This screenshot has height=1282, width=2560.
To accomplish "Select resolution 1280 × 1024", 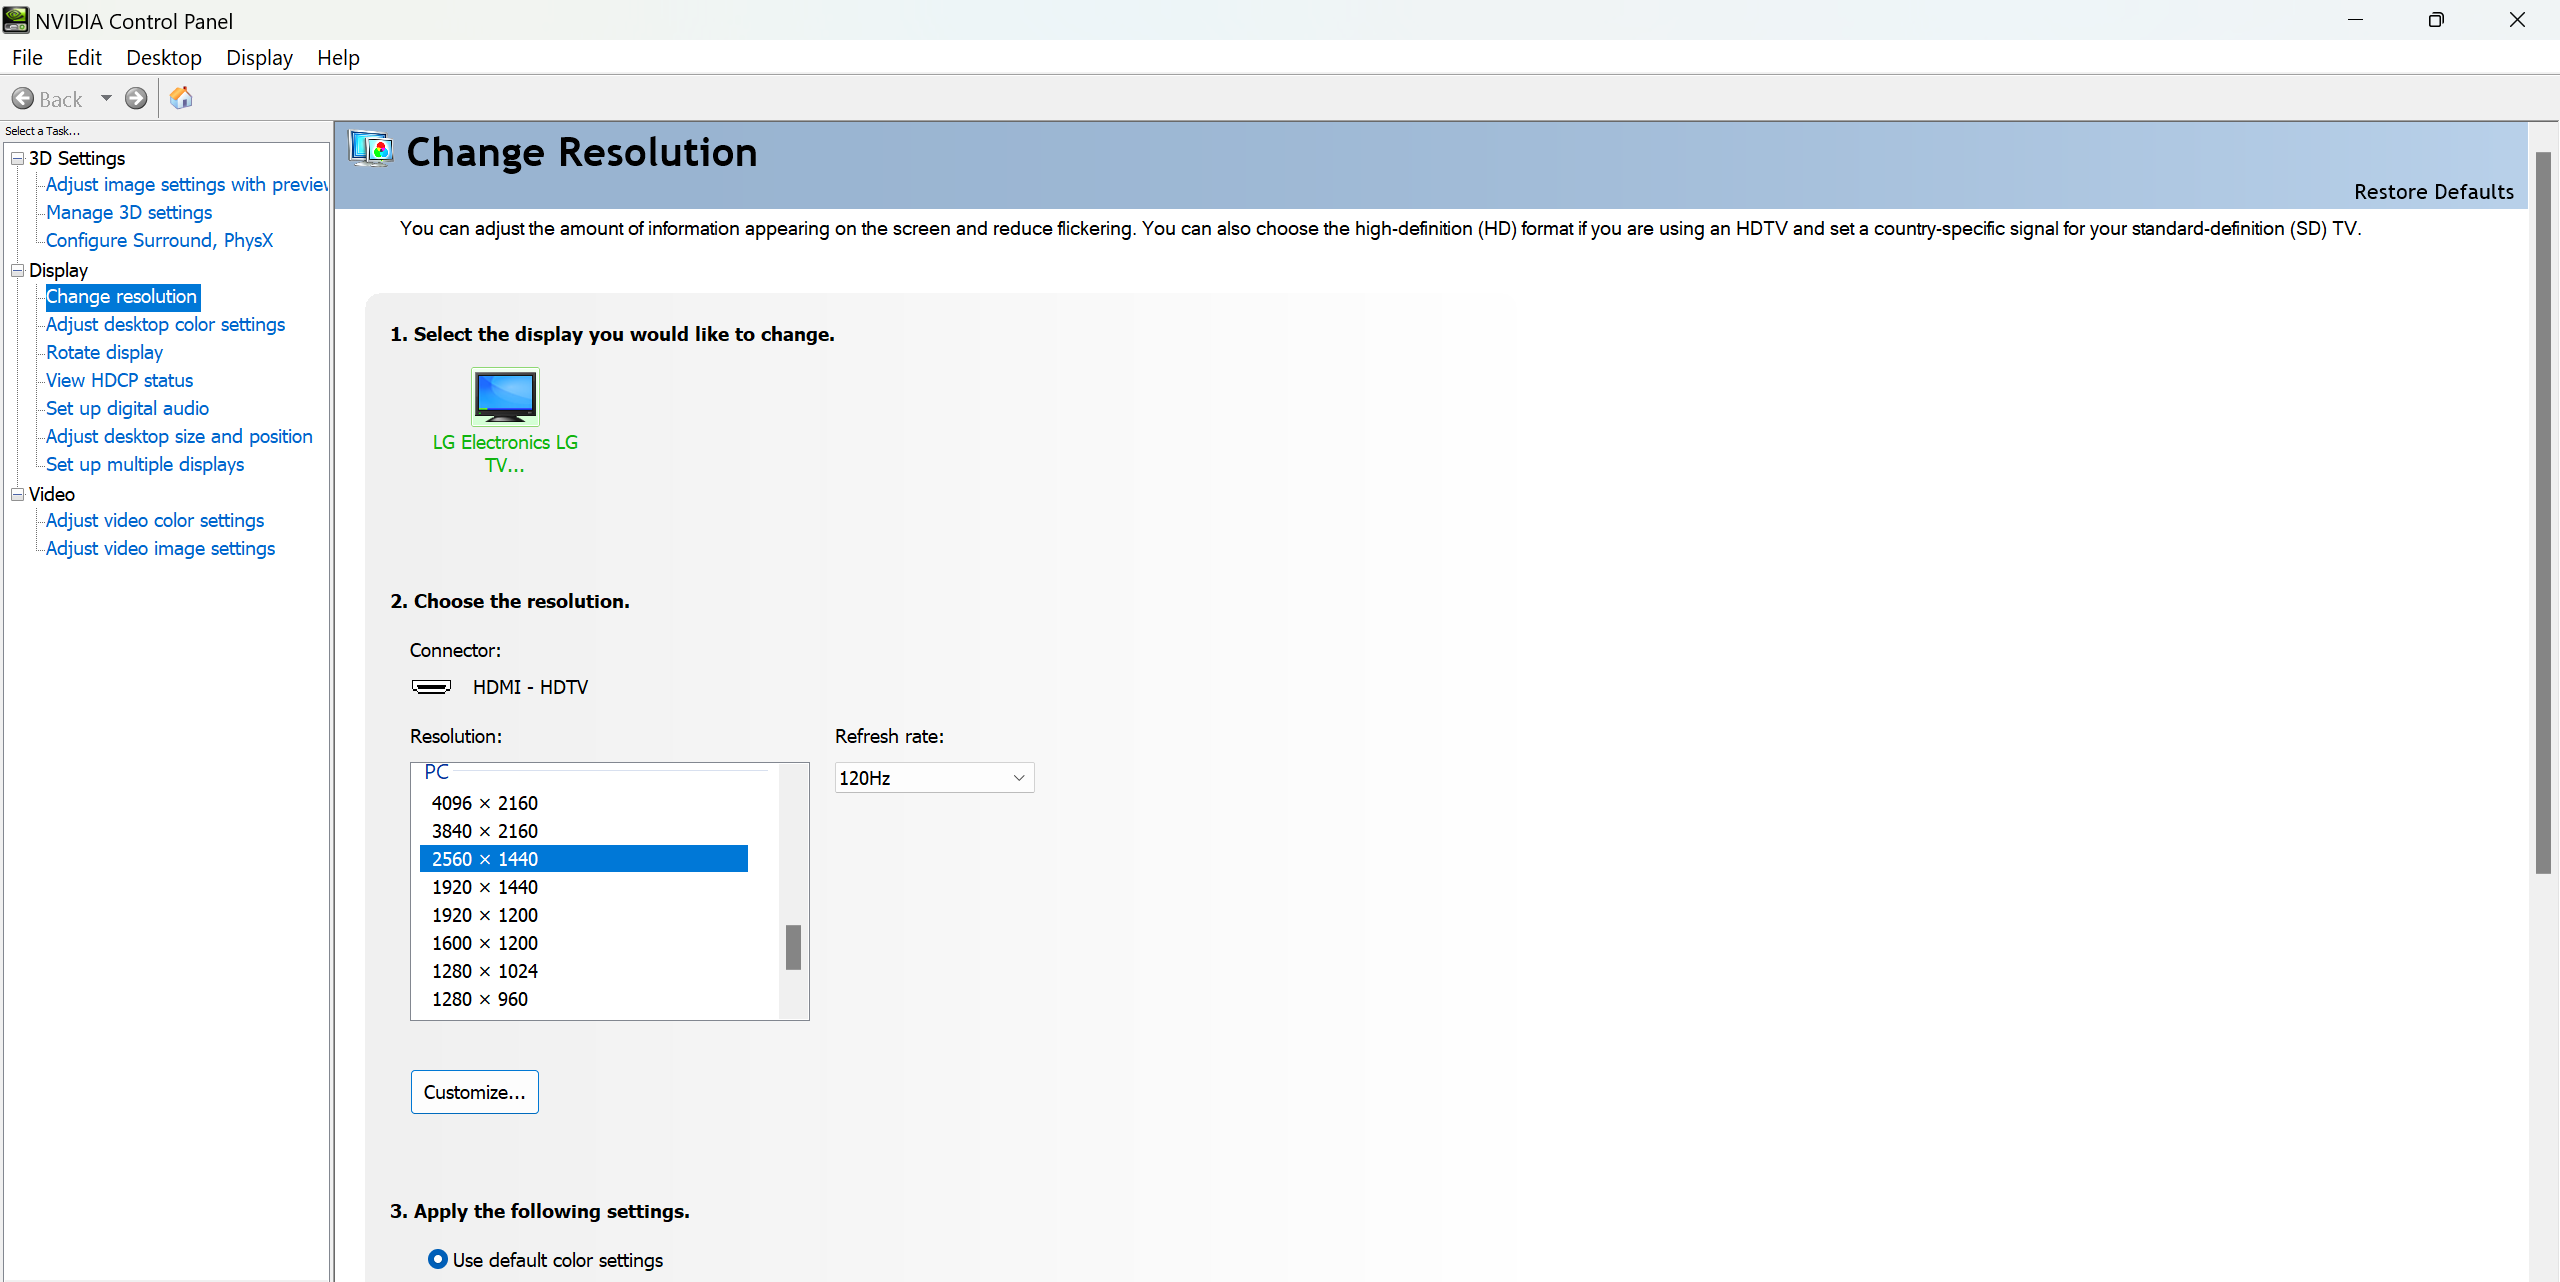I will tap(584, 971).
